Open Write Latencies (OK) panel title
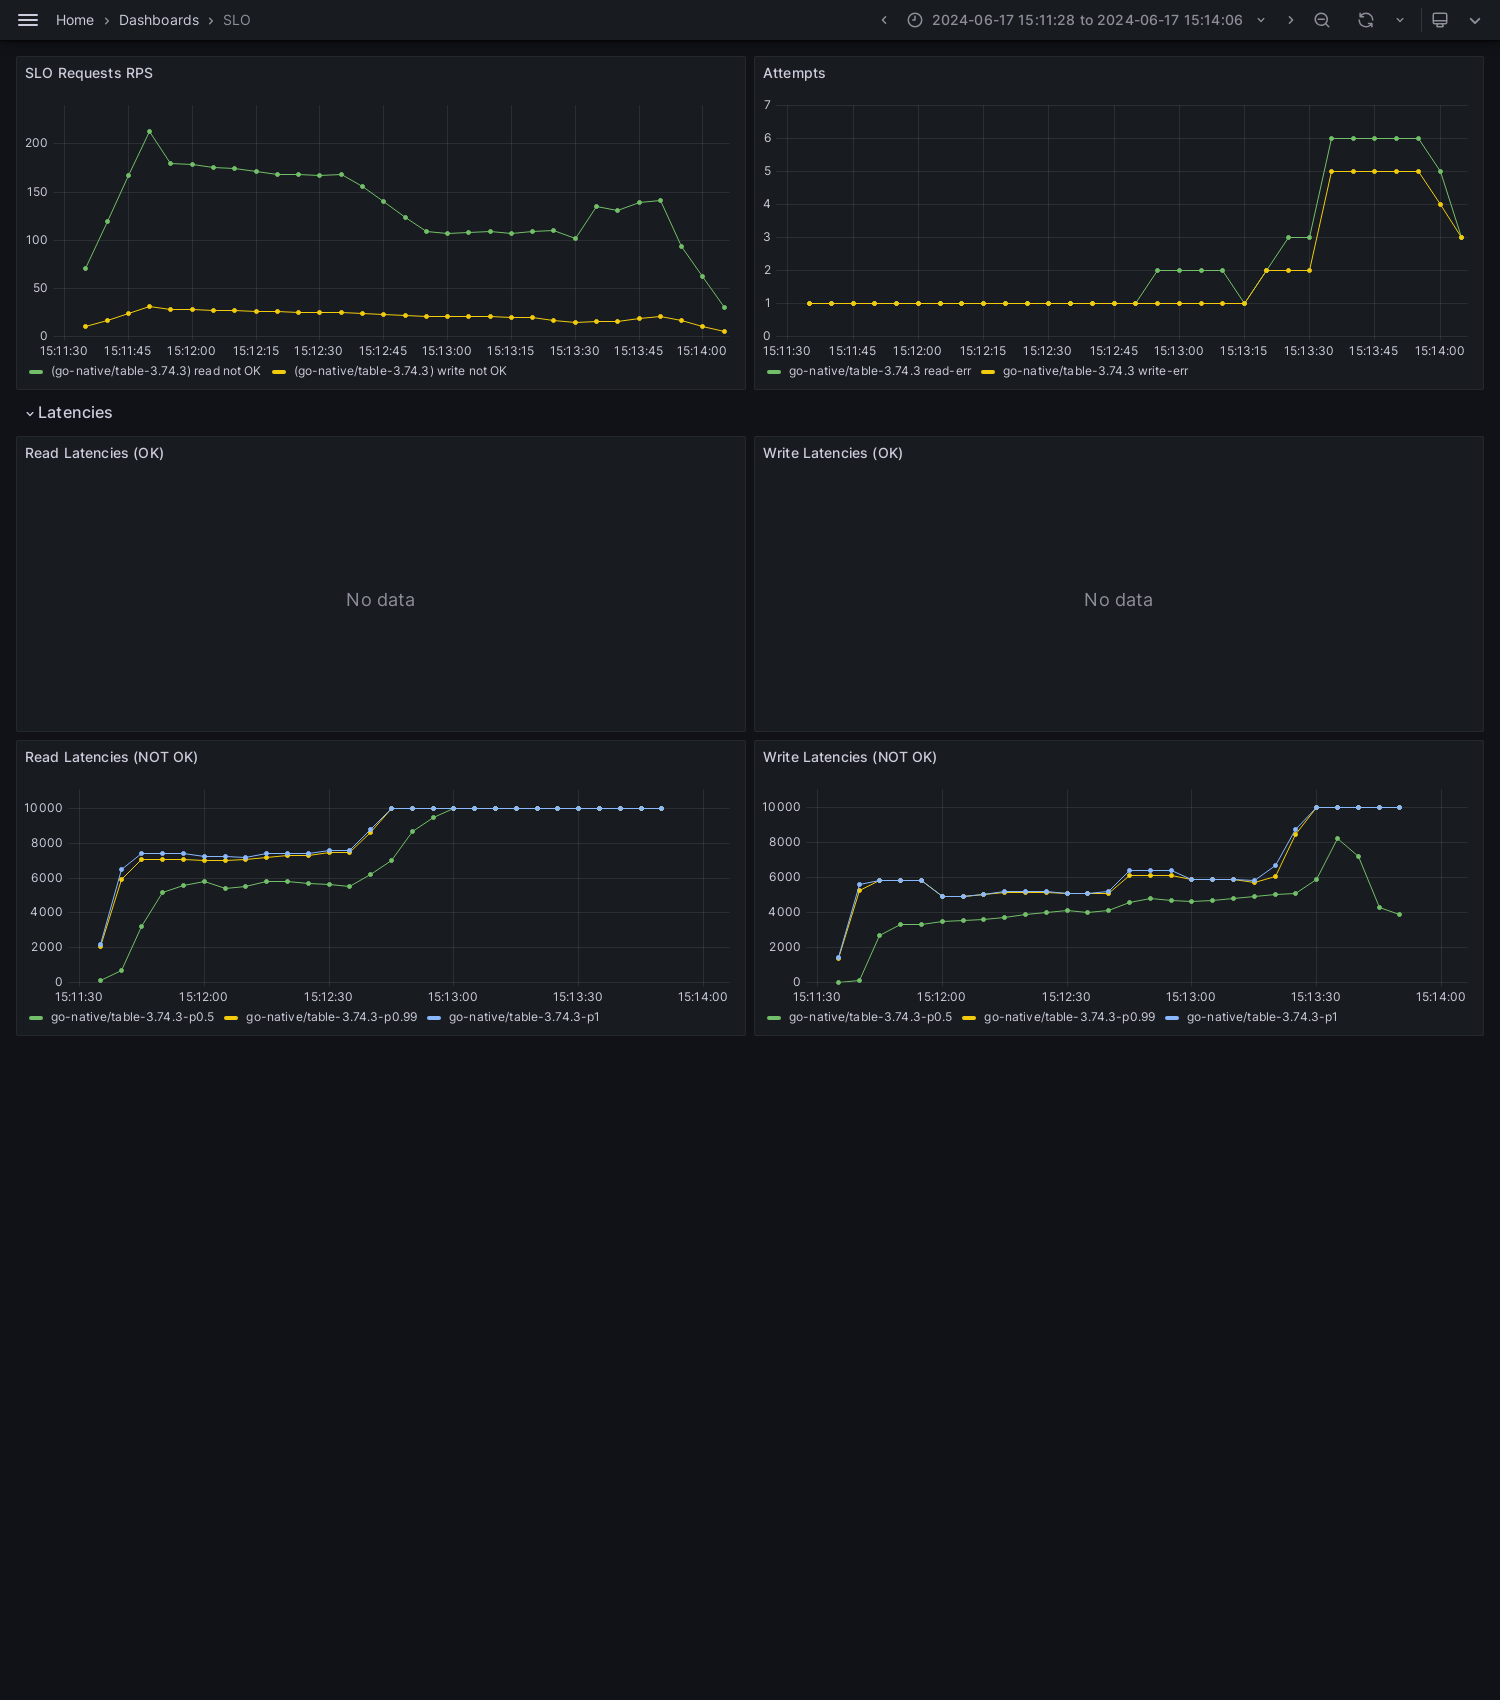 coord(833,453)
